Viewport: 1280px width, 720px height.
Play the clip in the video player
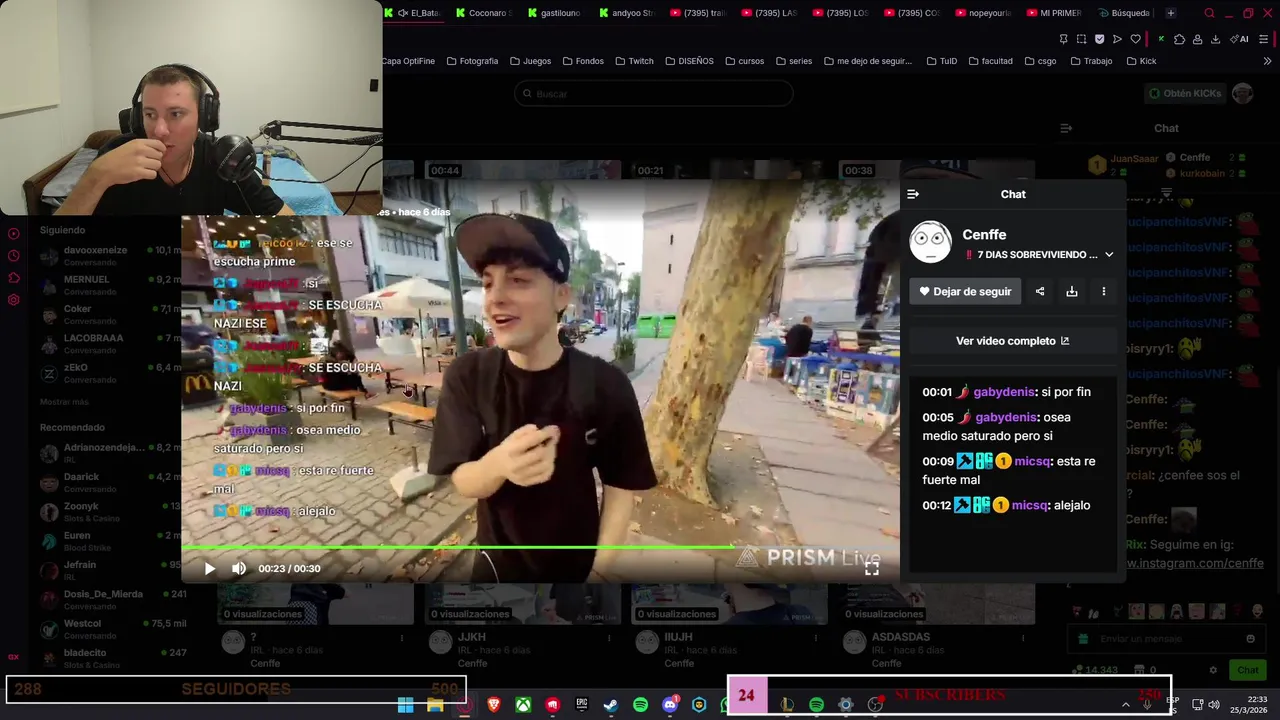point(210,568)
